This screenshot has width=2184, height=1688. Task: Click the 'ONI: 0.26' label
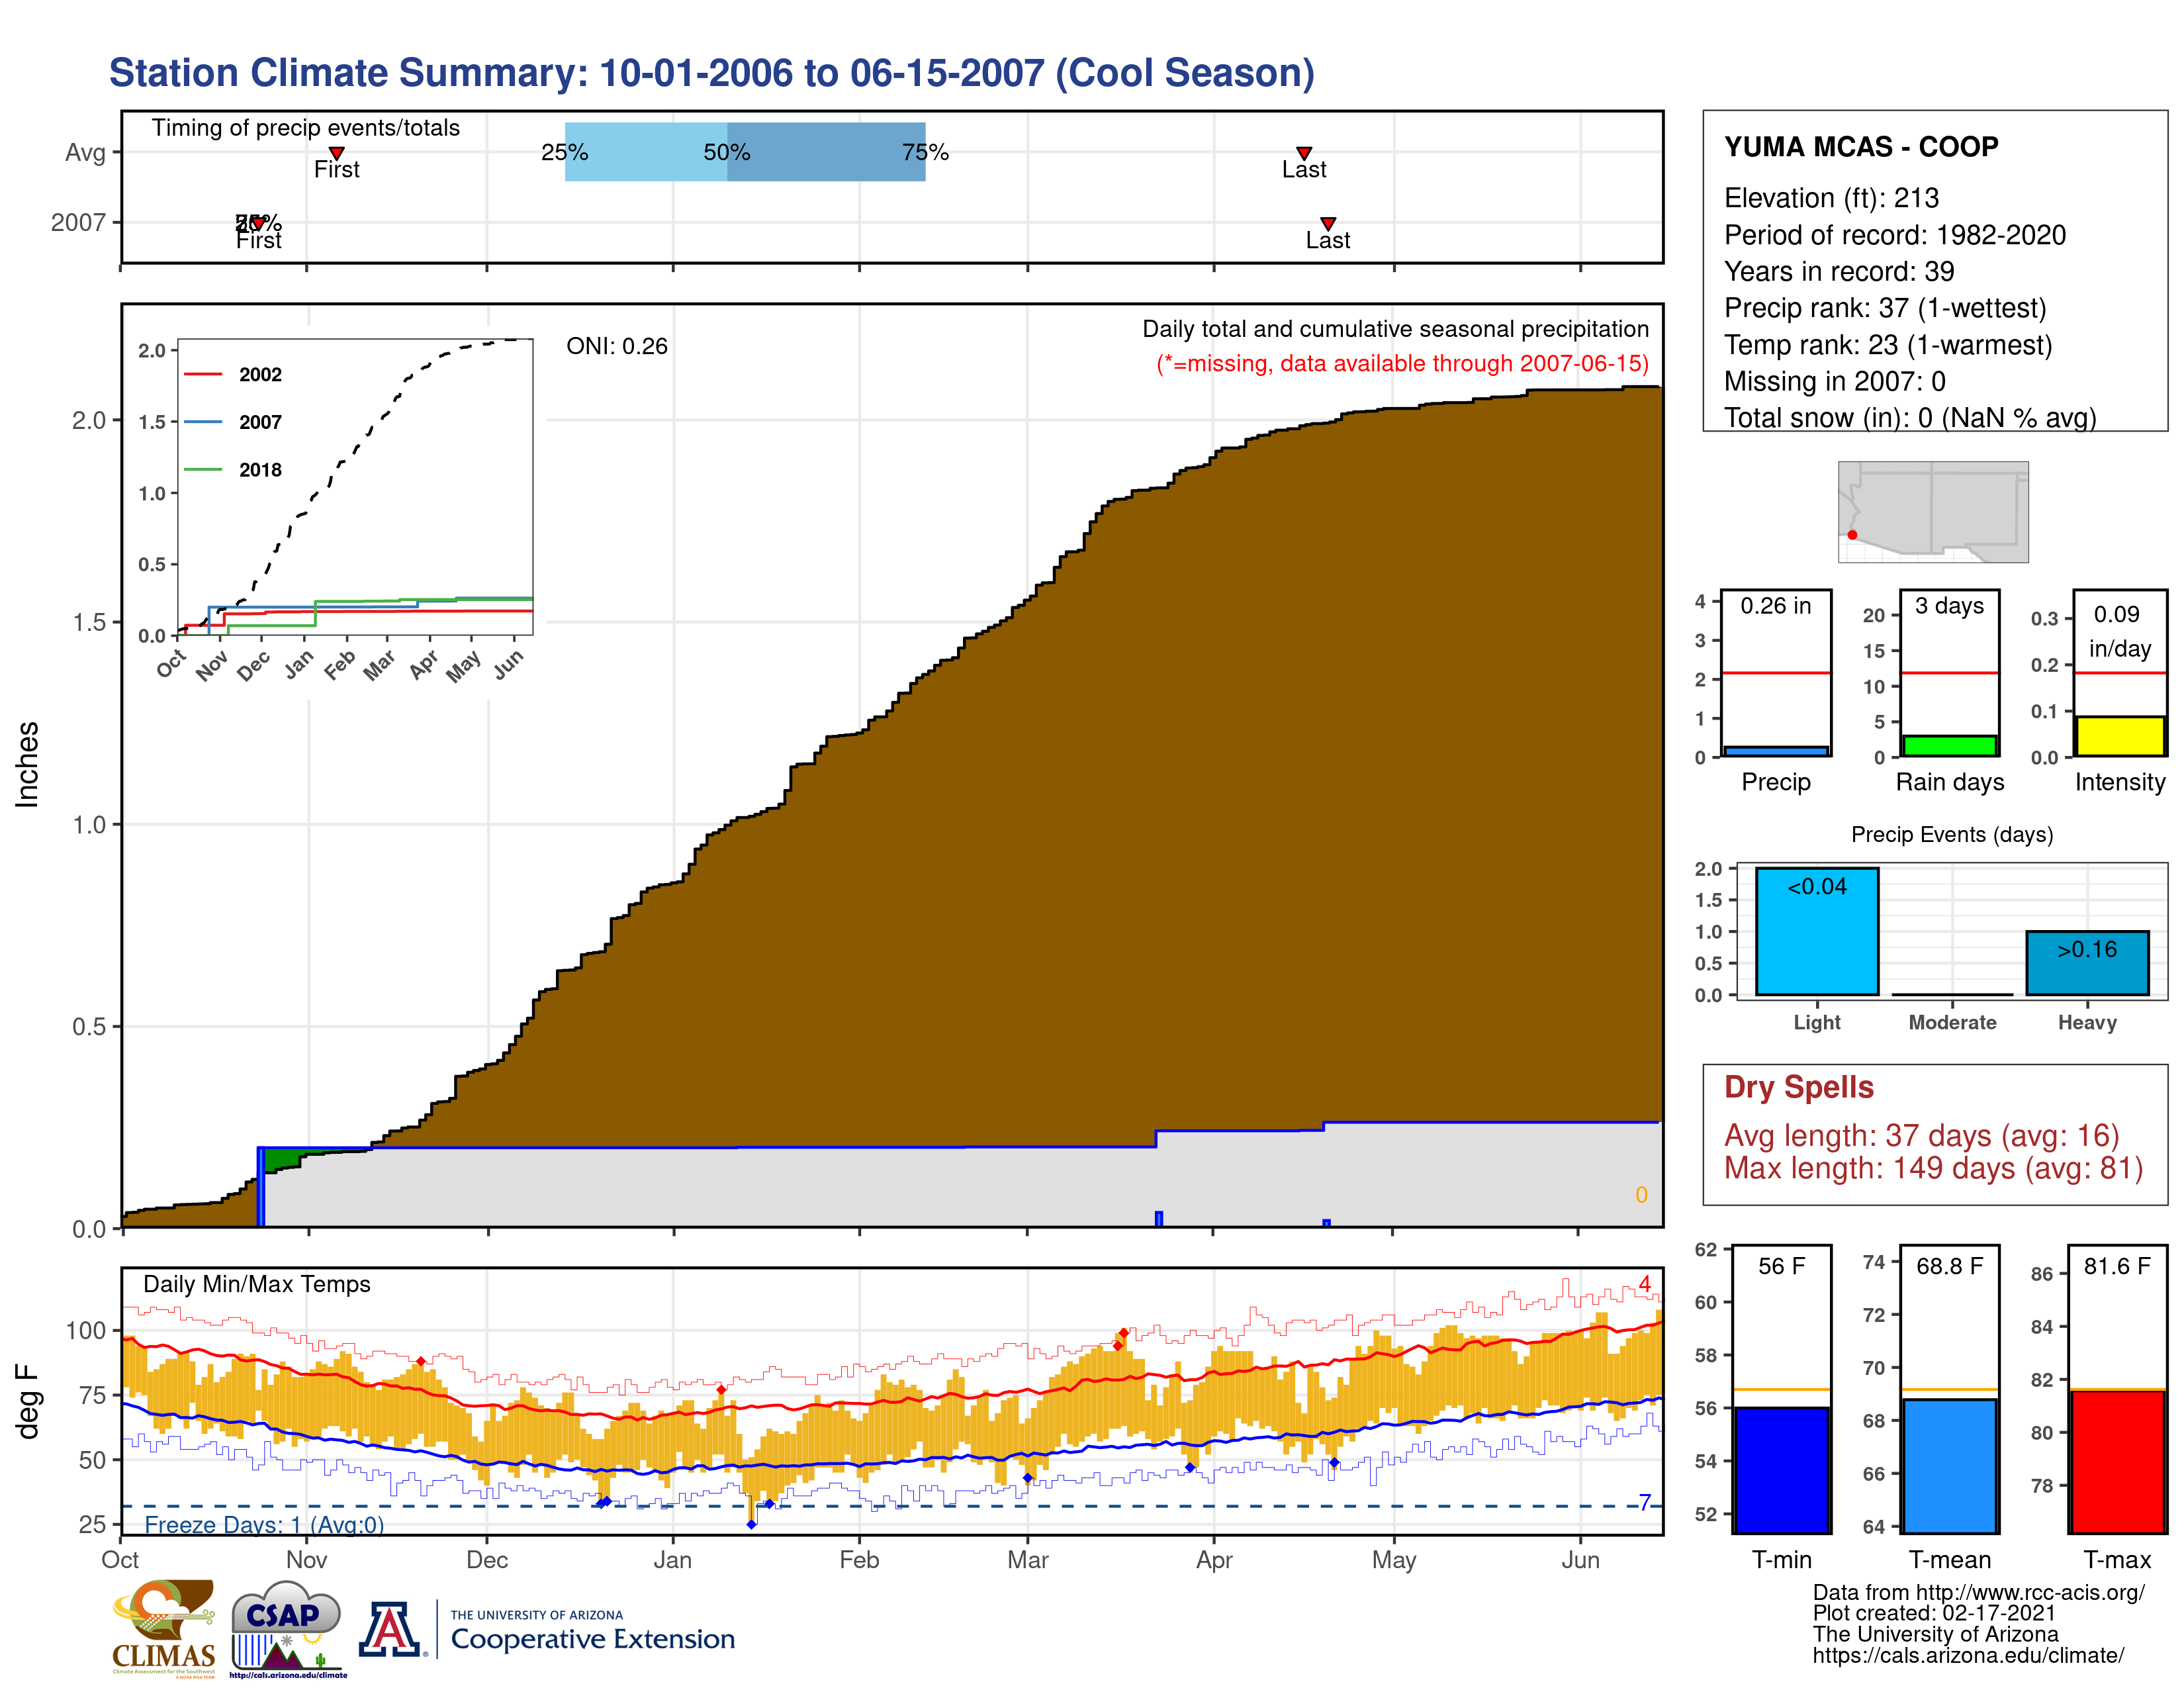click(616, 346)
